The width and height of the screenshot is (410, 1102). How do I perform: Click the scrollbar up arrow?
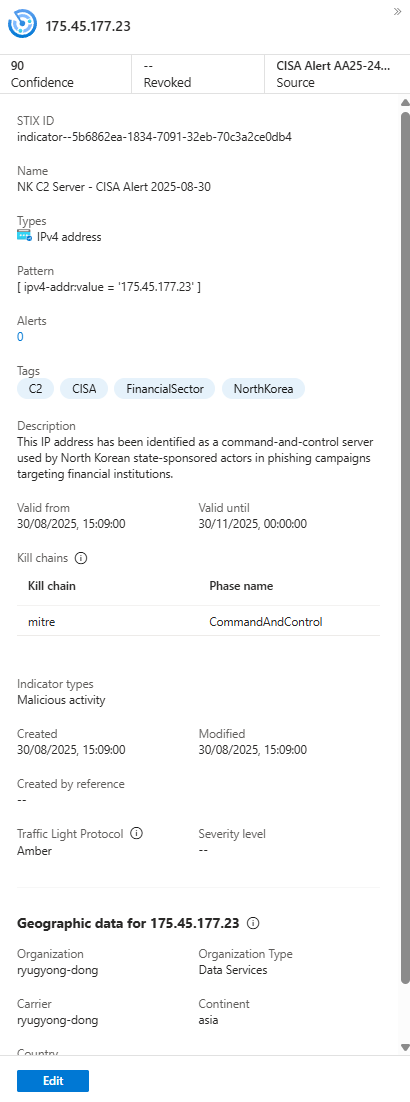click(x=404, y=103)
